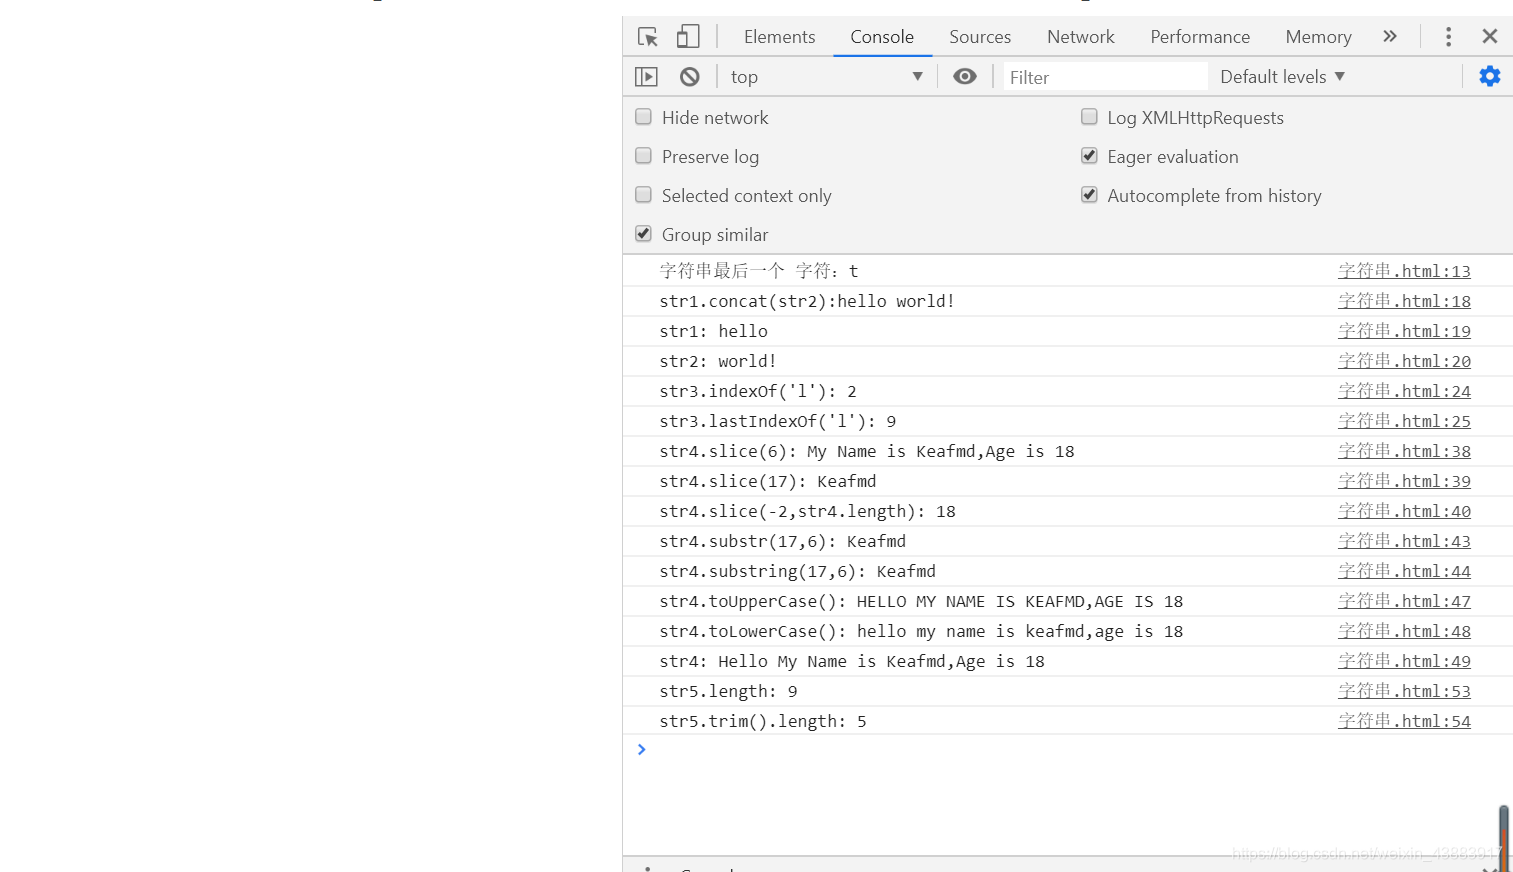Disable Eager evaluation checkbox
The height and width of the screenshot is (872, 1513).
1090,156
